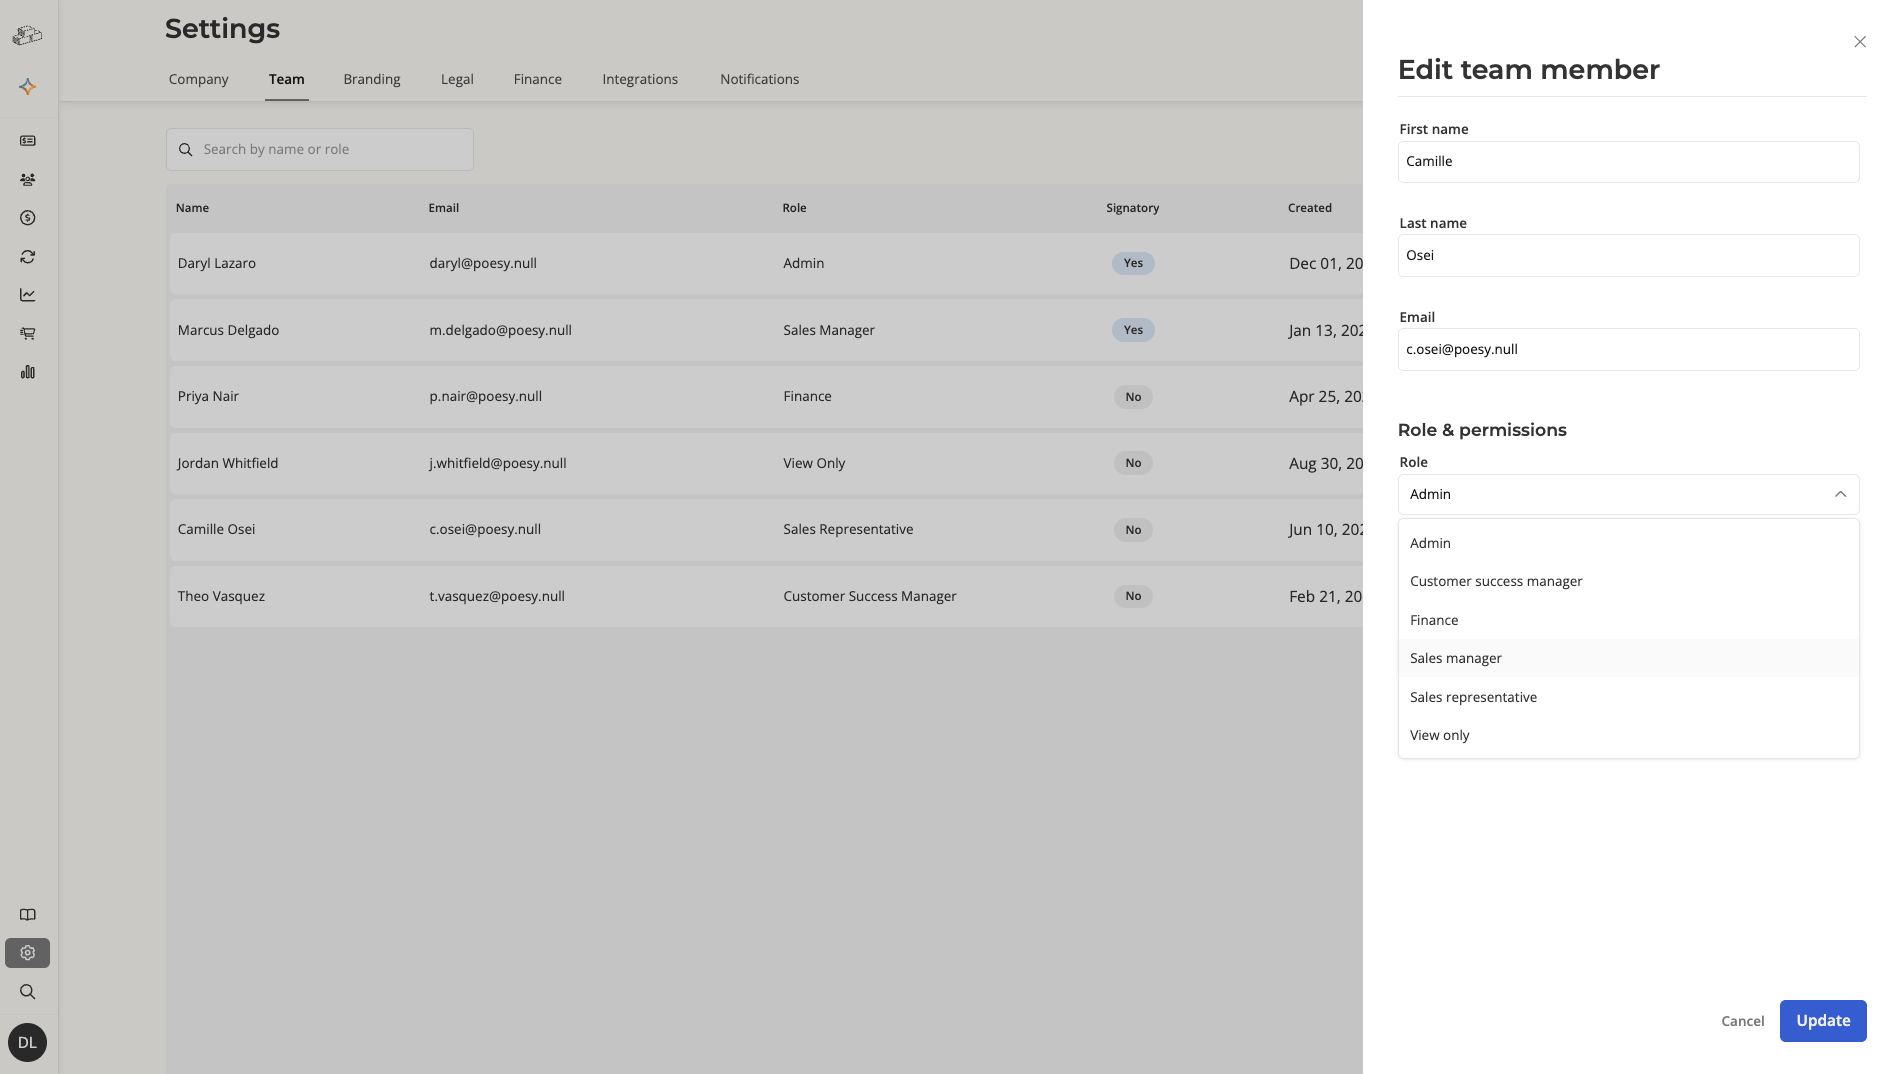
Task: Click the email m.delgado@poesy.null
Action: (500, 330)
